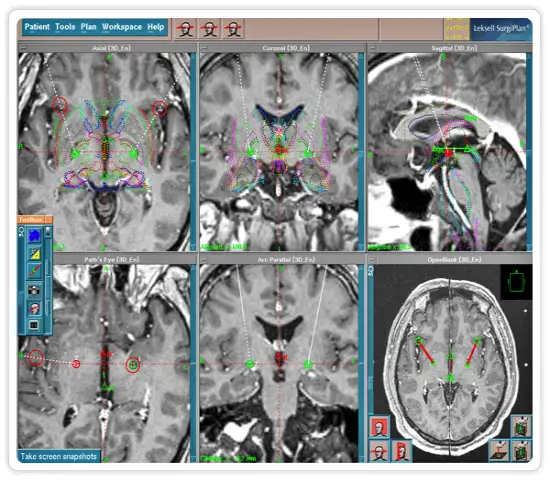Open the Axial view title menu button

[x=22, y=48]
